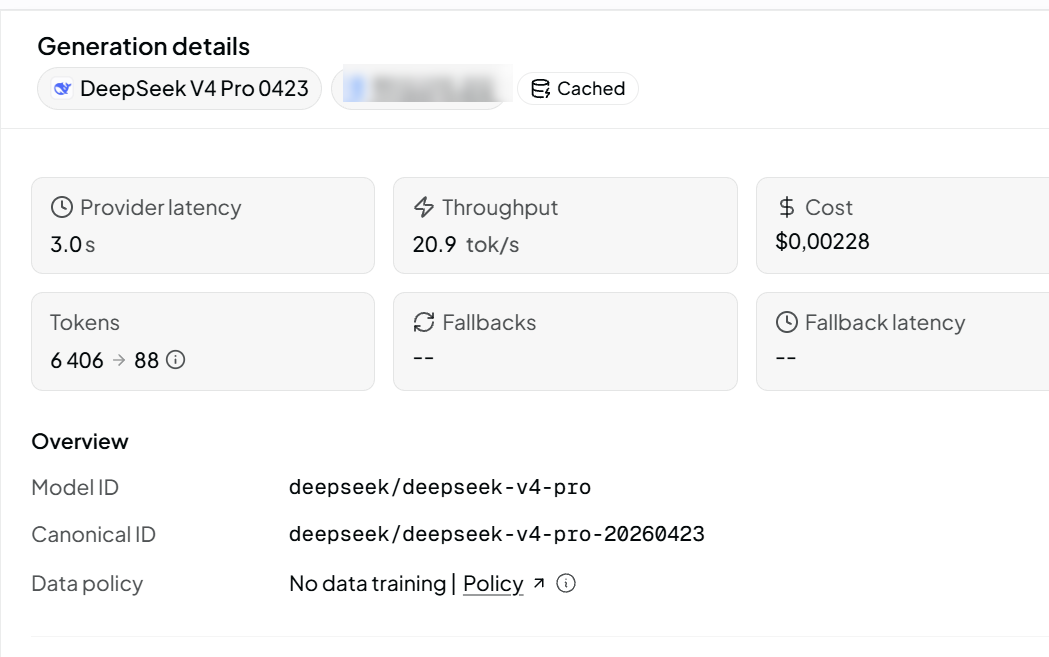Click the Fallbacks refresh icon

pos(424,322)
